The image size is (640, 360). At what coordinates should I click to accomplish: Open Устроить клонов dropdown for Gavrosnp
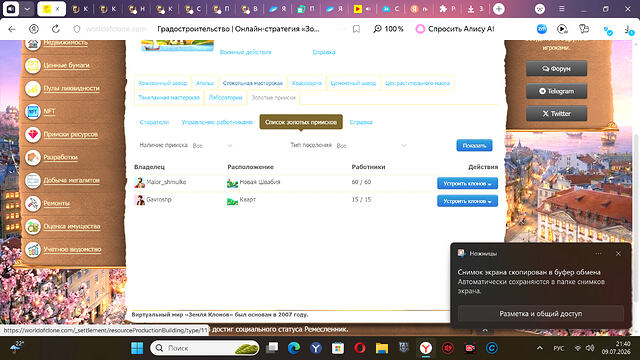467,201
